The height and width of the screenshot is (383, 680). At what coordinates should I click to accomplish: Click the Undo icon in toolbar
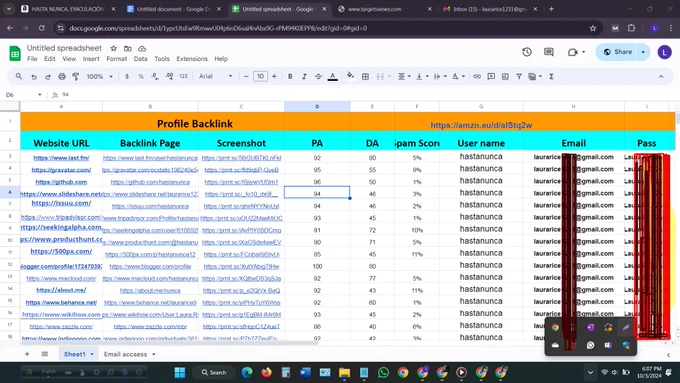tap(34, 76)
